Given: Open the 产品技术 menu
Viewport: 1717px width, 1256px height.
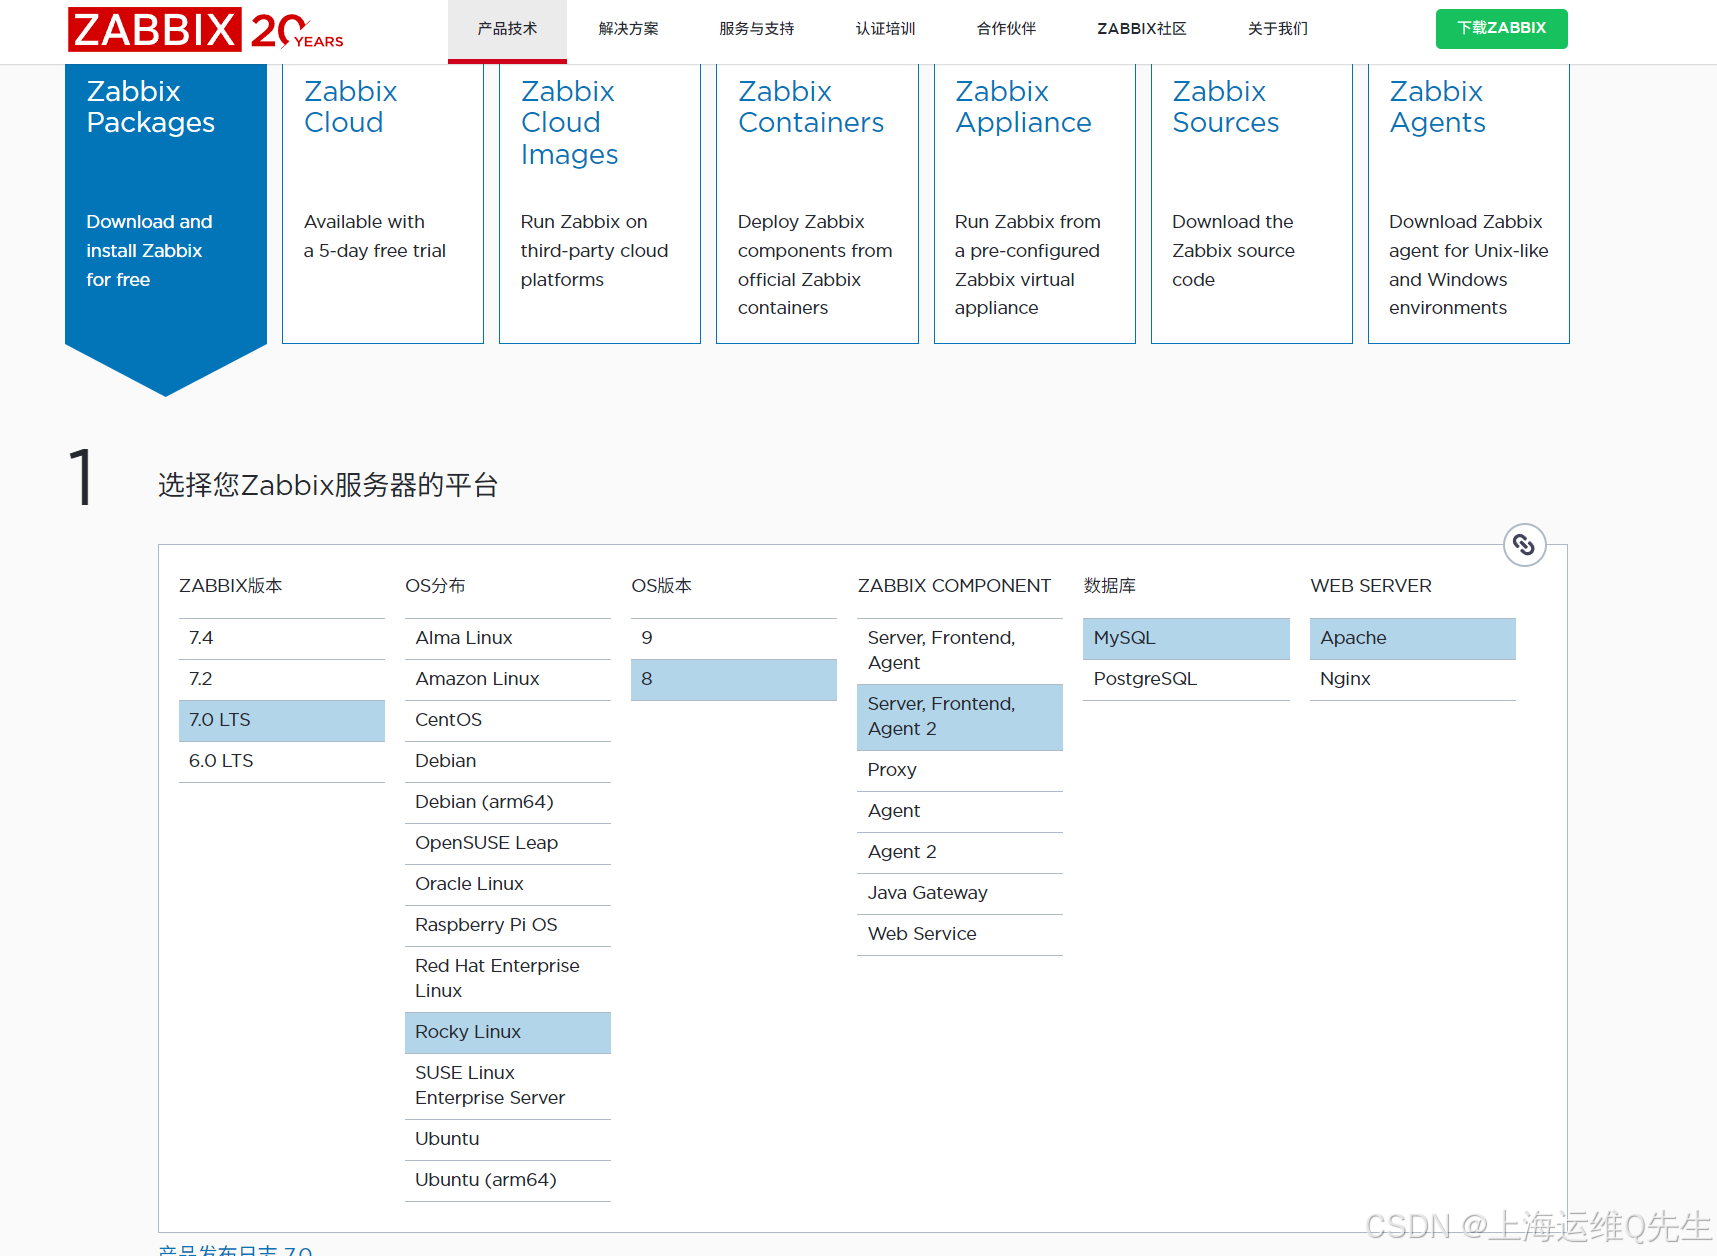Looking at the screenshot, I should pyautogui.click(x=507, y=29).
